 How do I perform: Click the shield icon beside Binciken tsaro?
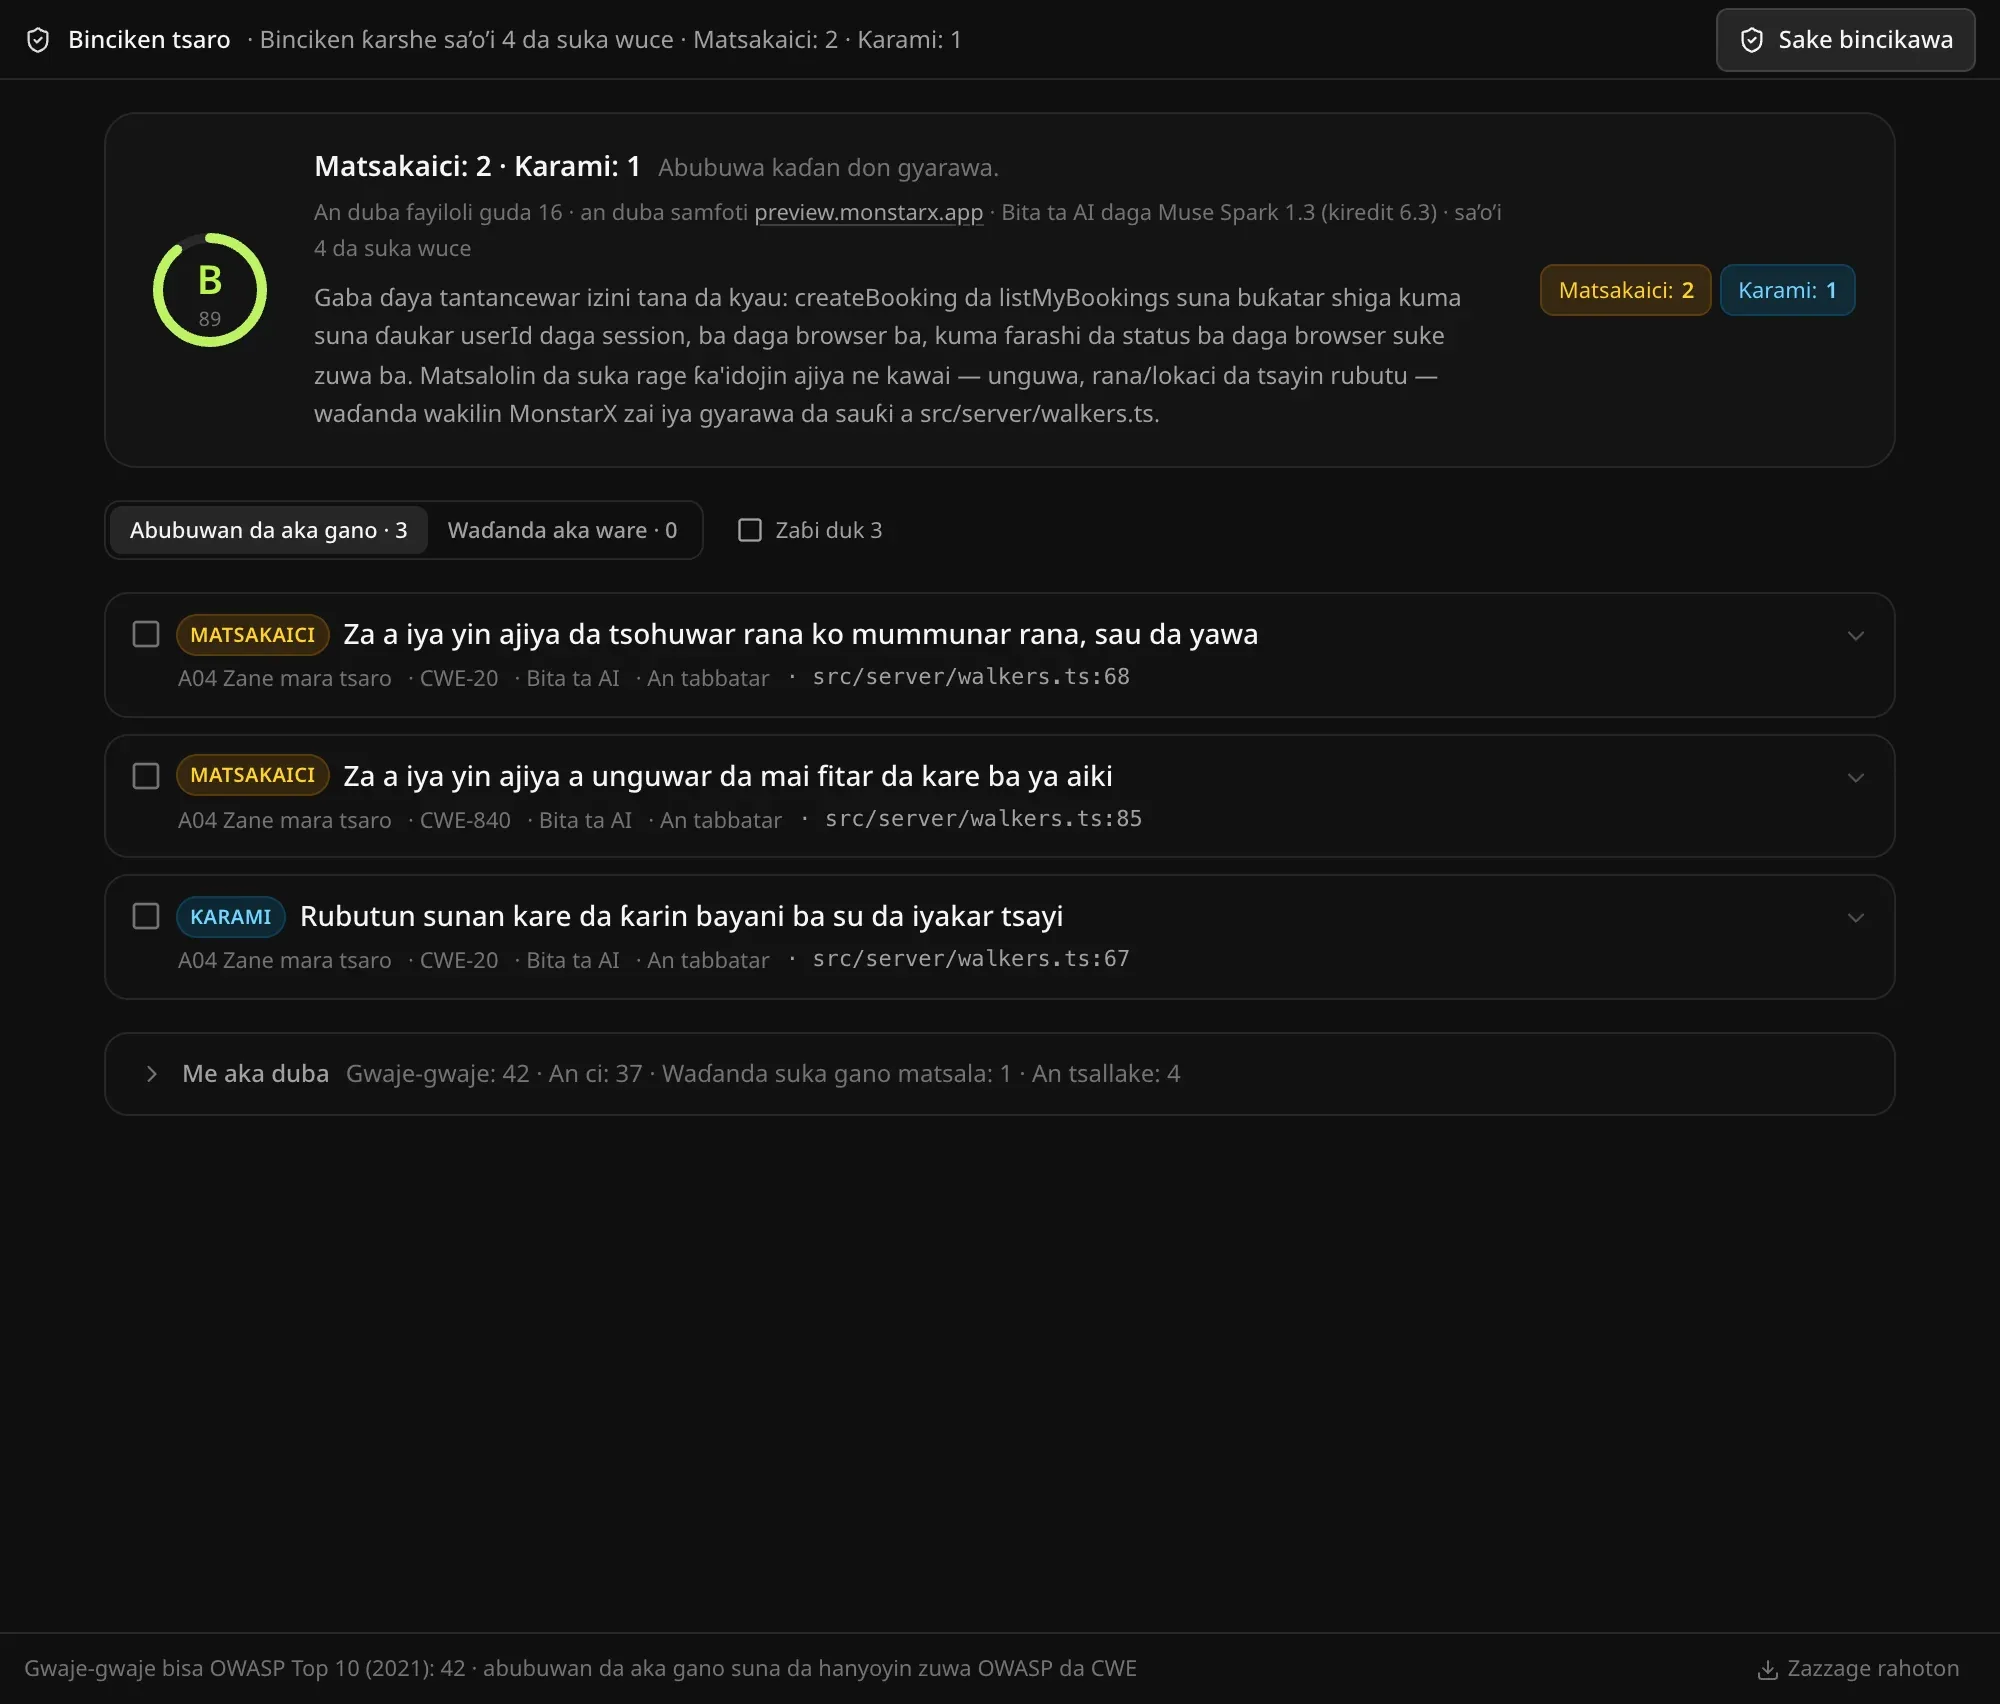[x=38, y=40]
